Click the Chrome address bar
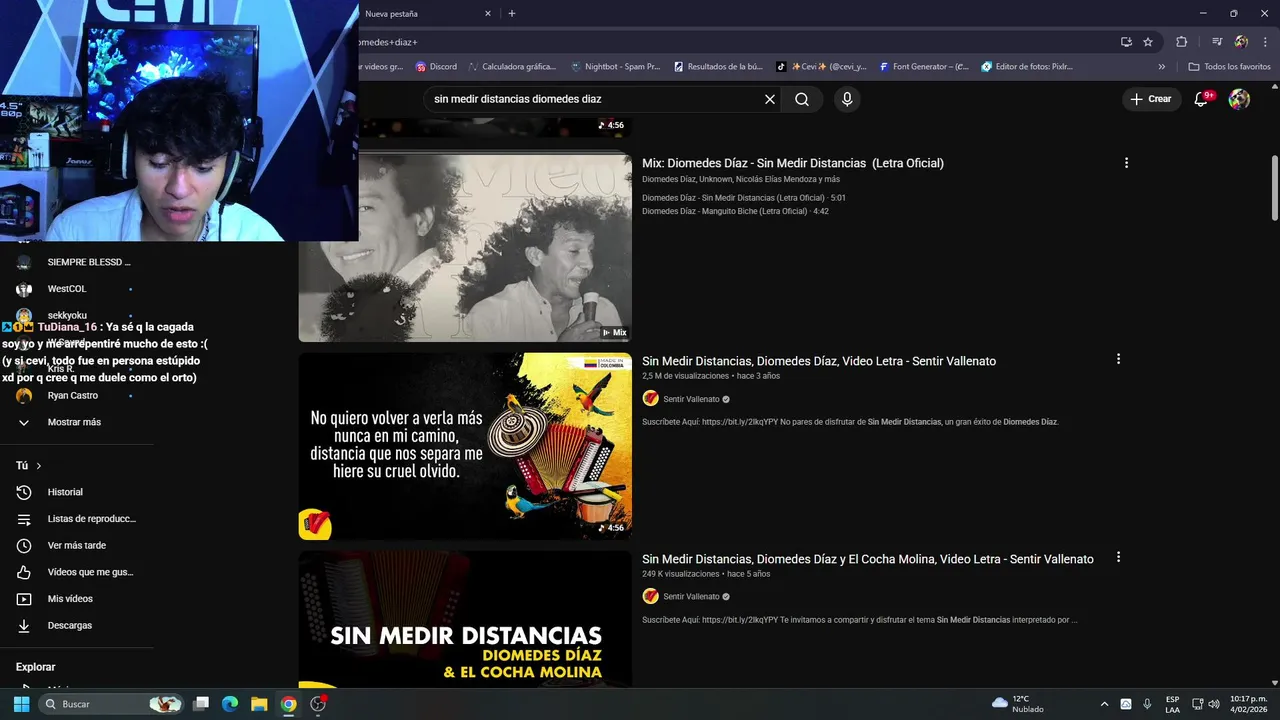The width and height of the screenshot is (1280, 720). pyautogui.click(x=735, y=42)
